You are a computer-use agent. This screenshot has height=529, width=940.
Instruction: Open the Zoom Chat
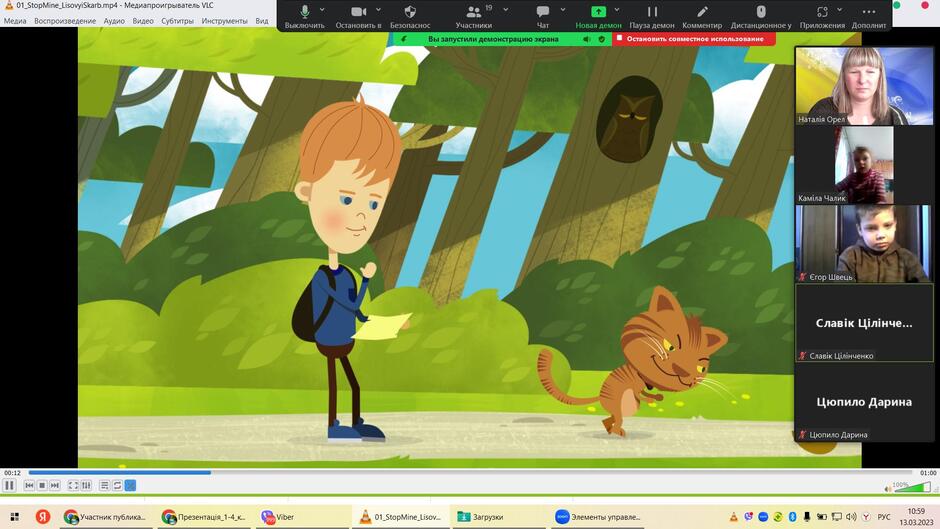click(543, 16)
